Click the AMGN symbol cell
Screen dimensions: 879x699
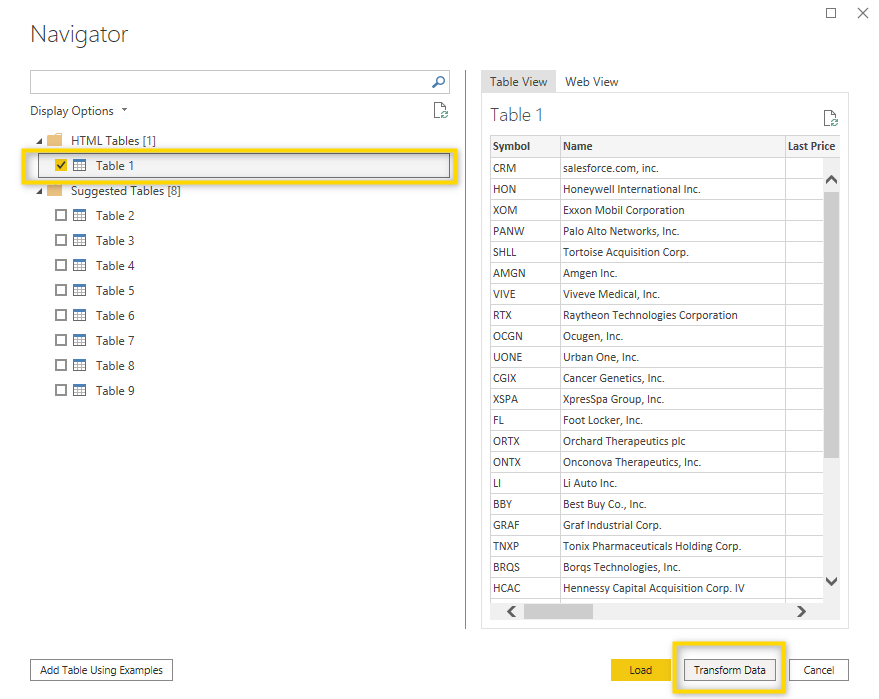pyautogui.click(x=525, y=273)
